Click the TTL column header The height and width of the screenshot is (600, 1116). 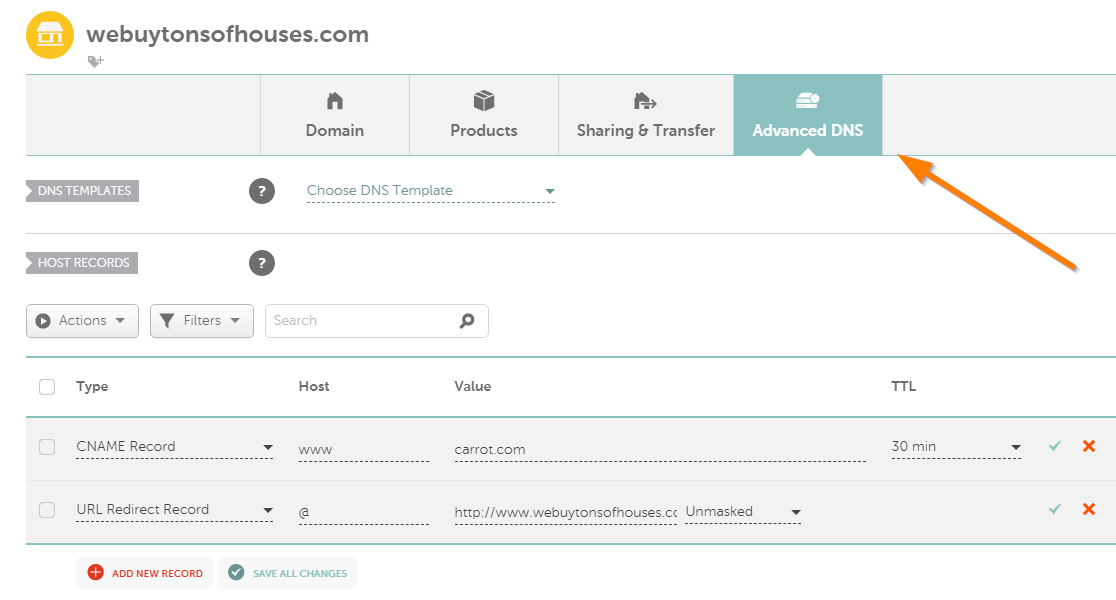point(904,386)
